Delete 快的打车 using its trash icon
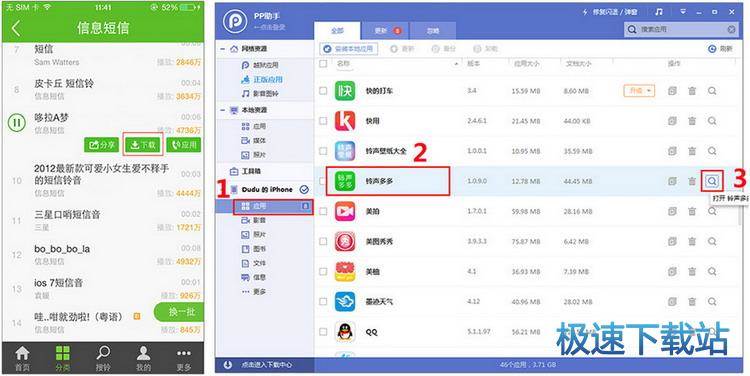The image size is (750, 376). (x=692, y=91)
